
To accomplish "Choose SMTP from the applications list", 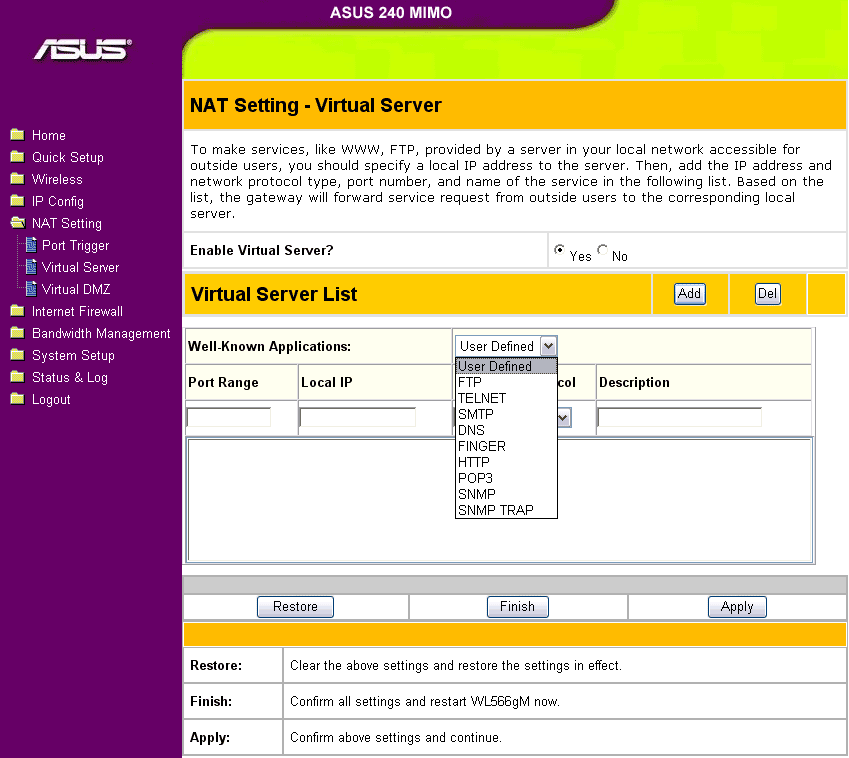I will (x=506, y=414).
